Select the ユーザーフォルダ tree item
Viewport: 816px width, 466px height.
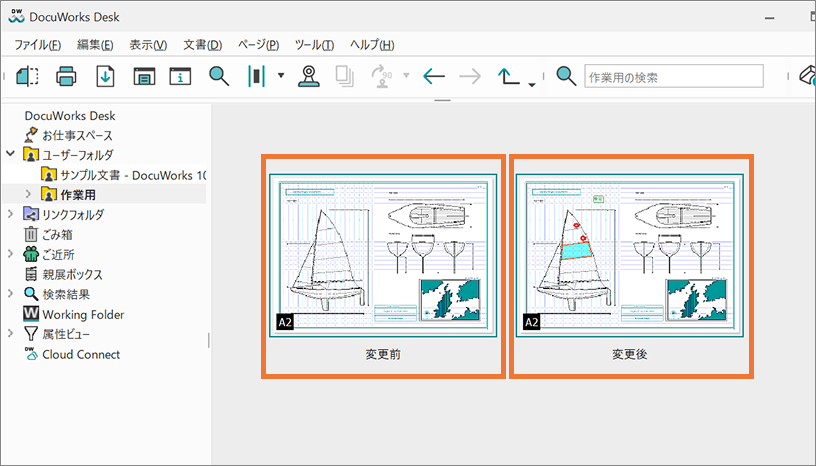click(78, 155)
